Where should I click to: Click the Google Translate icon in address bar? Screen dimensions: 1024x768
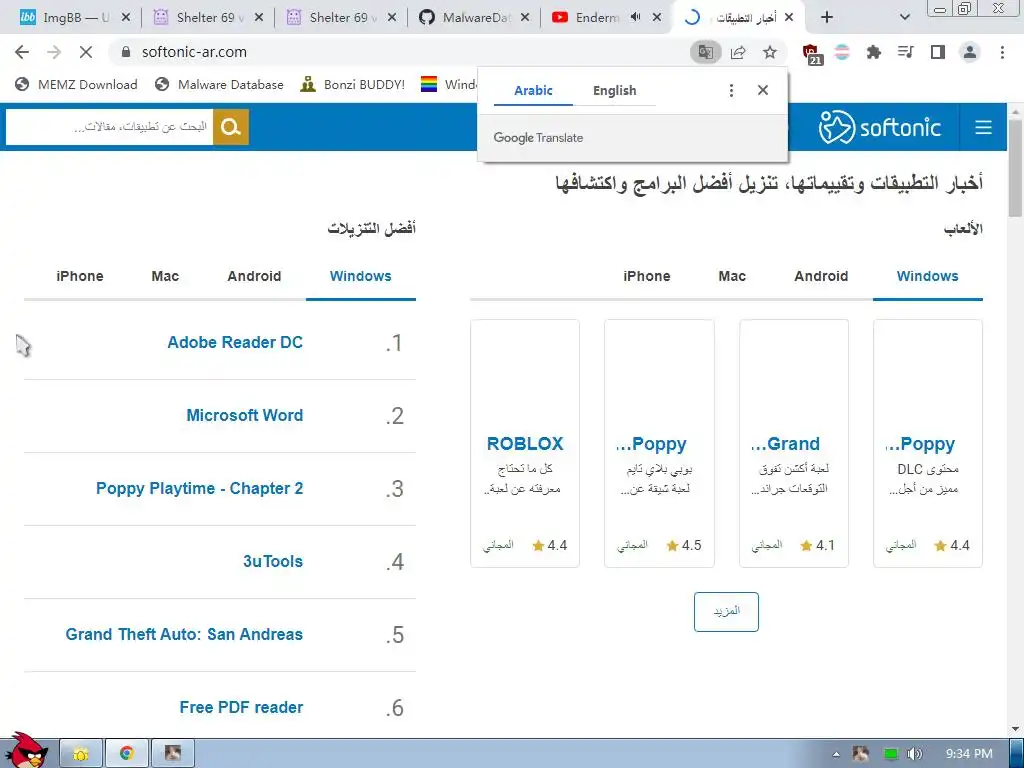pyautogui.click(x=705, y=52)
